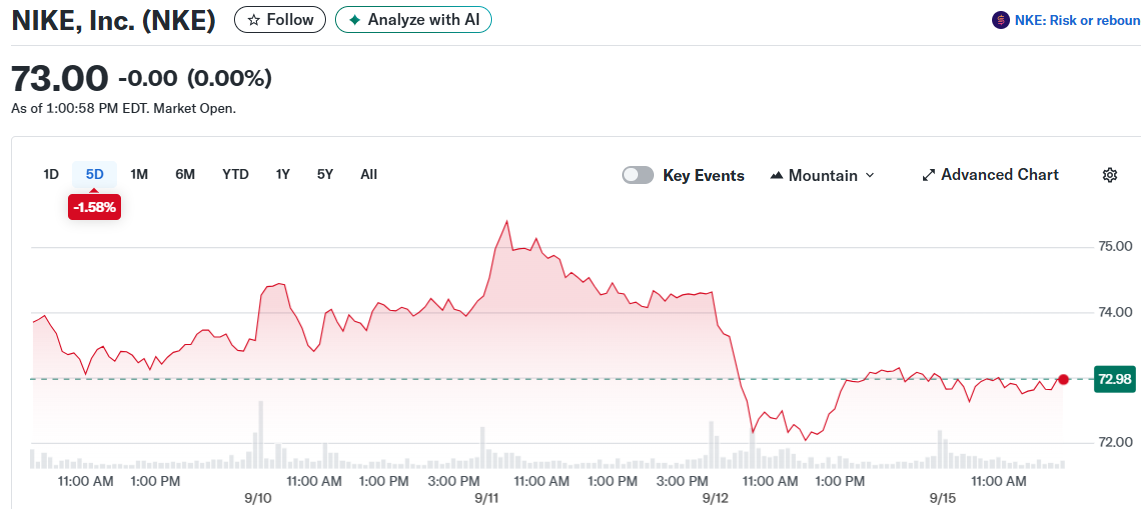Viewport: 1141px width, 509px height.
Task: Switch chart to 6M range
Action: coord(185,175)
